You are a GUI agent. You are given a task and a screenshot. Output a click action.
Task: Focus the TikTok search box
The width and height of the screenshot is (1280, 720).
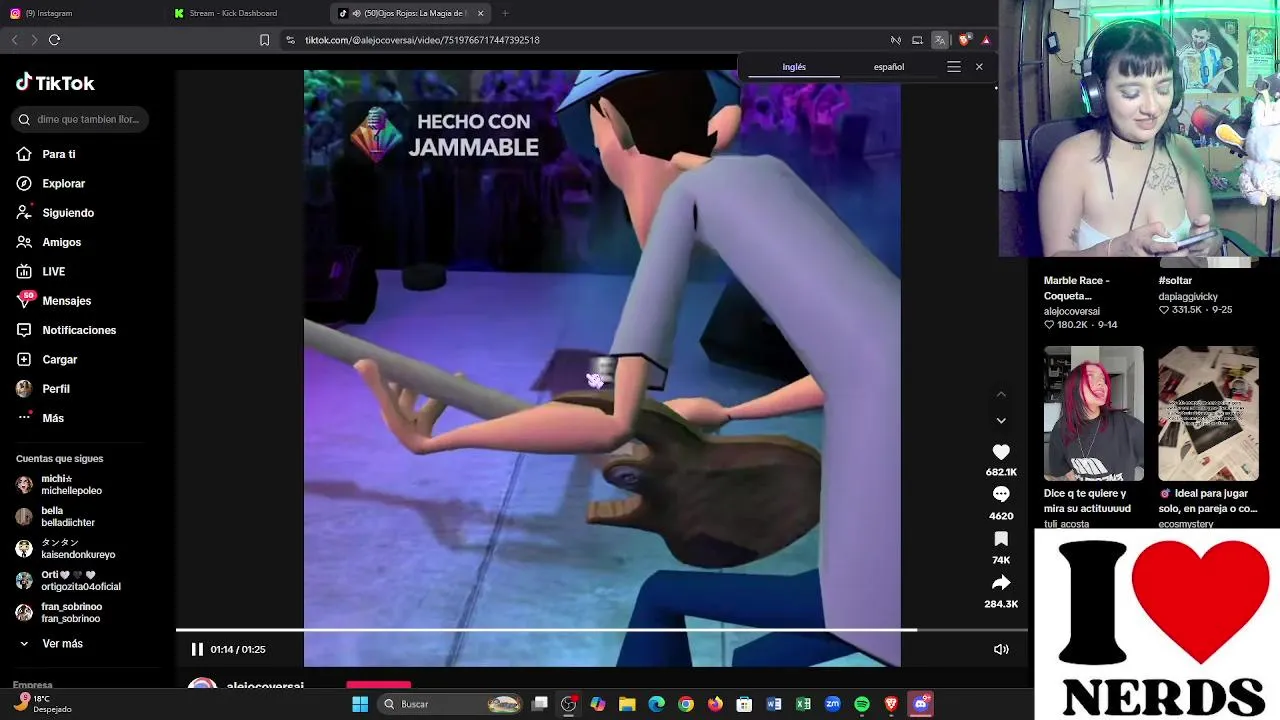[82, 119]
